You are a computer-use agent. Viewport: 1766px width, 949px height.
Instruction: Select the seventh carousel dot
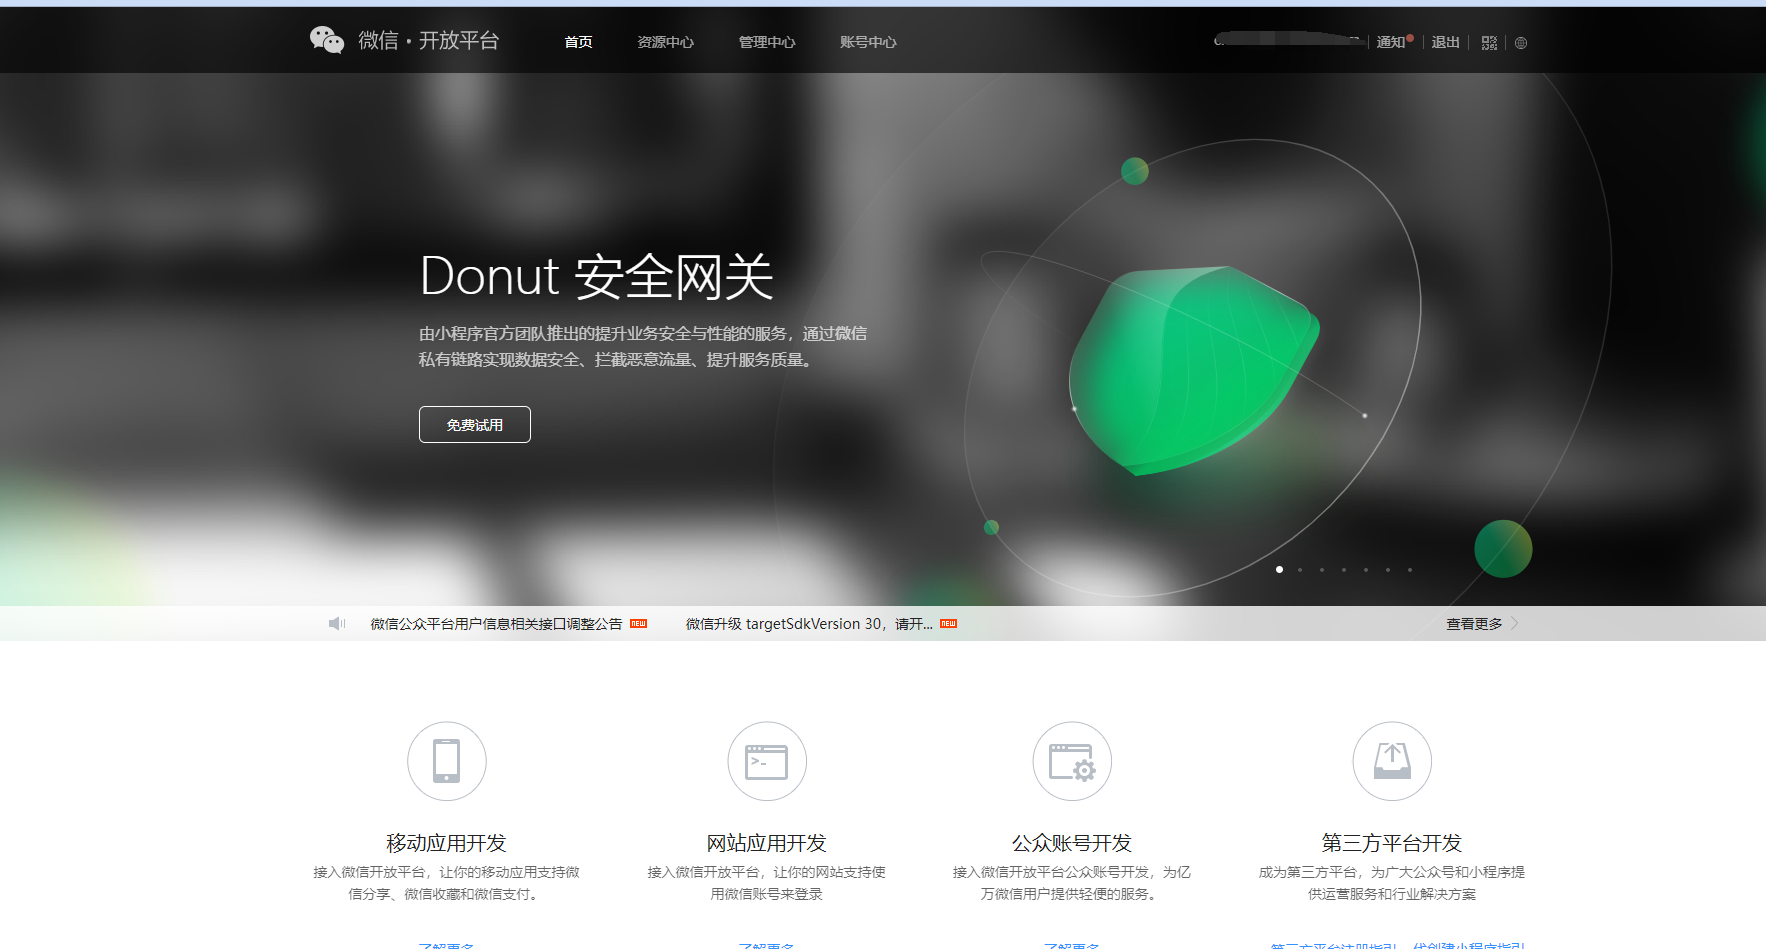pyautogui.click(x=1410, y=570)
